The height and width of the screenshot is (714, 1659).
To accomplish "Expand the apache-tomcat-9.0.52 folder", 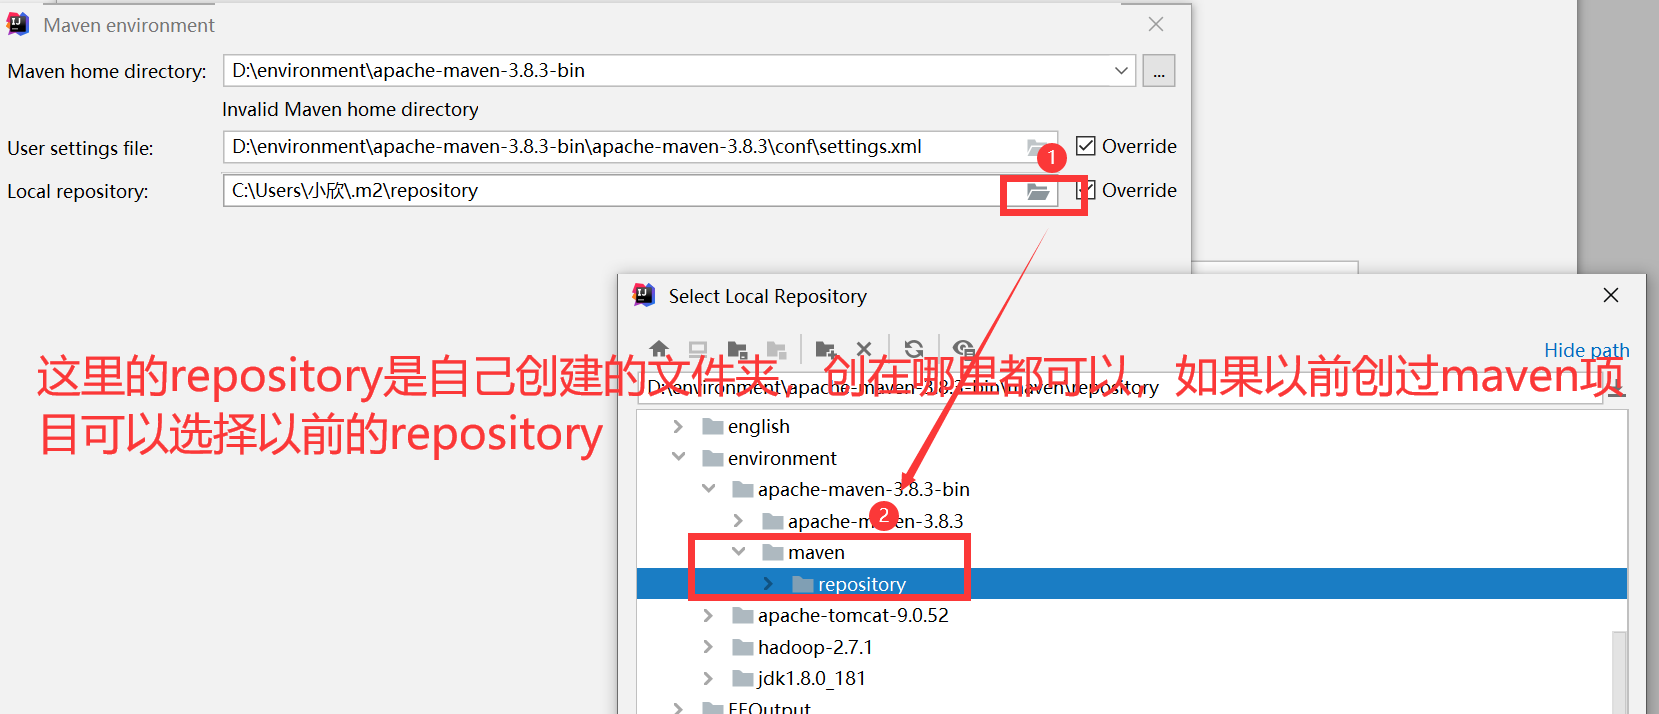I will (708, 616).
